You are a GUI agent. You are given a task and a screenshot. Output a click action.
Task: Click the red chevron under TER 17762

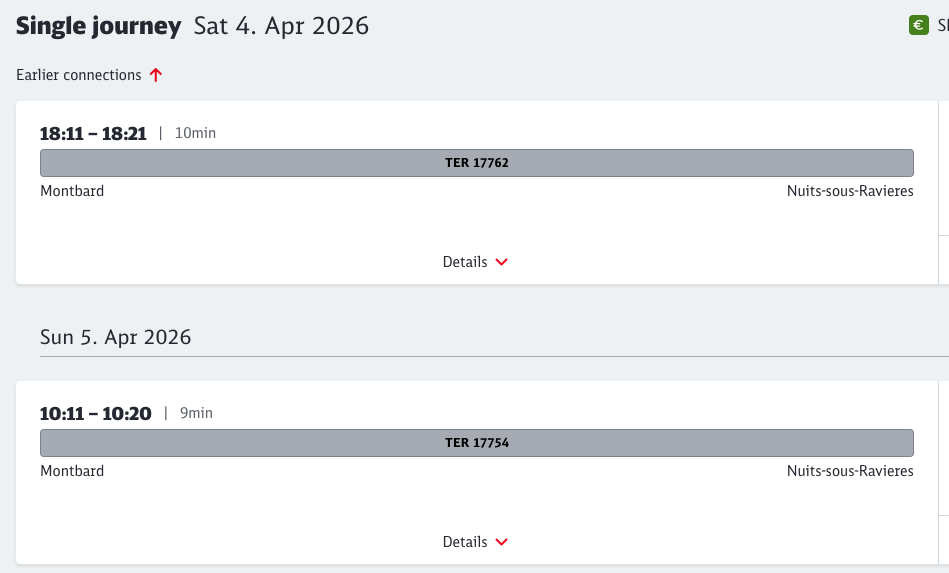click(502, 262)
